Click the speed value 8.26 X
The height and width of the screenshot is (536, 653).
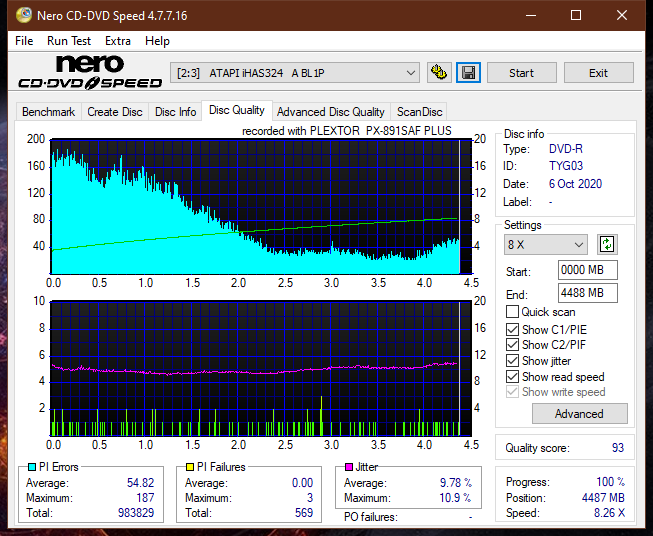tap(609, 513)
